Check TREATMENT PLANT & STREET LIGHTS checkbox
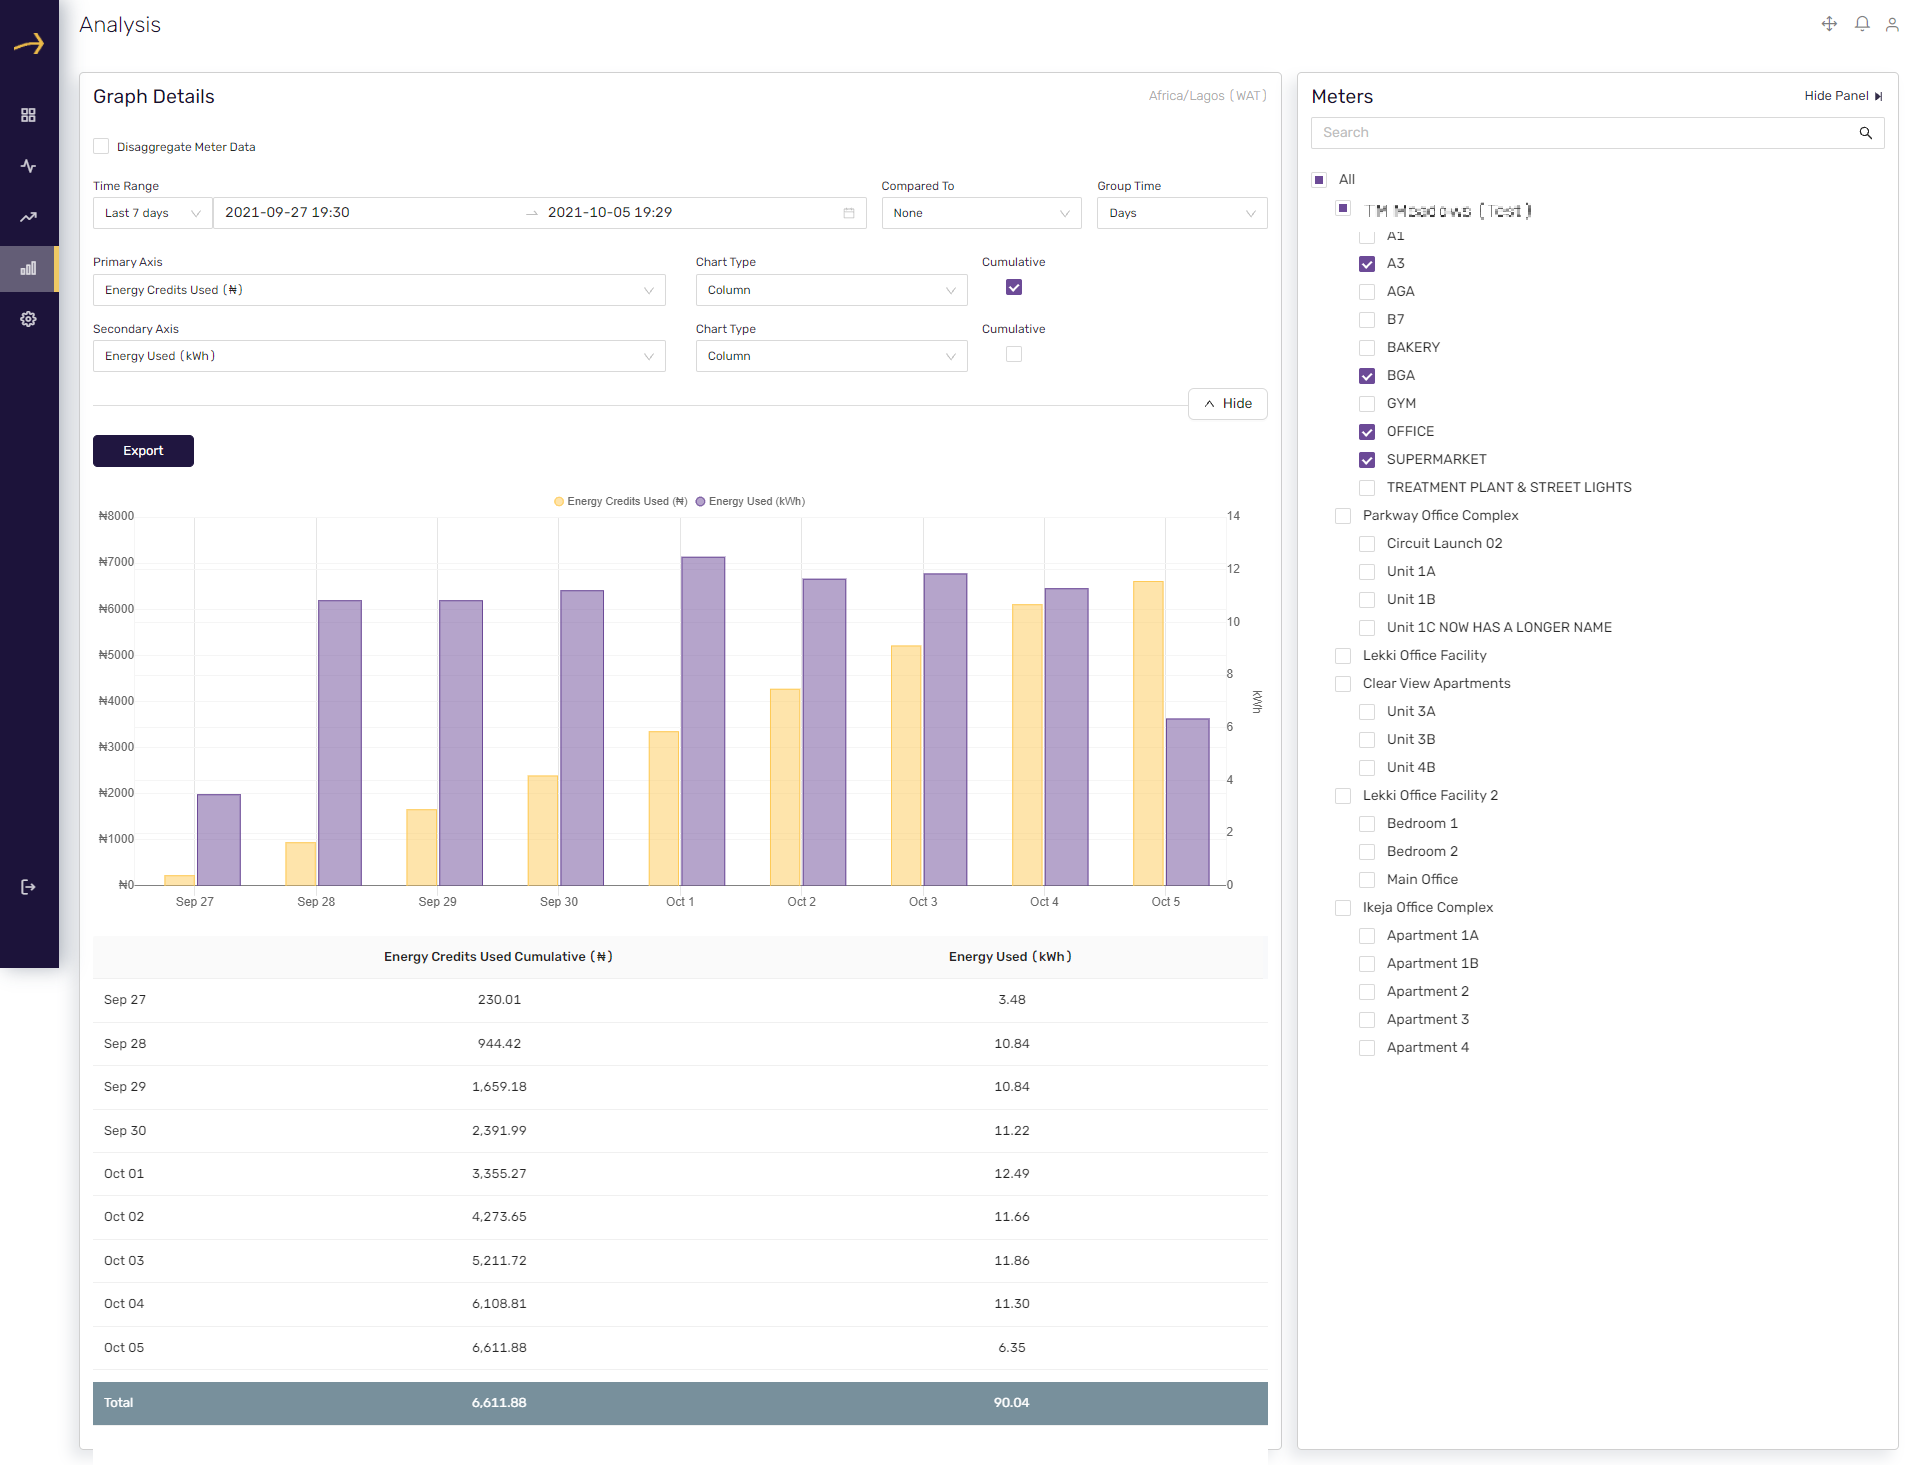Viewport: 1919px width, 1465px height. (1367, 488)
